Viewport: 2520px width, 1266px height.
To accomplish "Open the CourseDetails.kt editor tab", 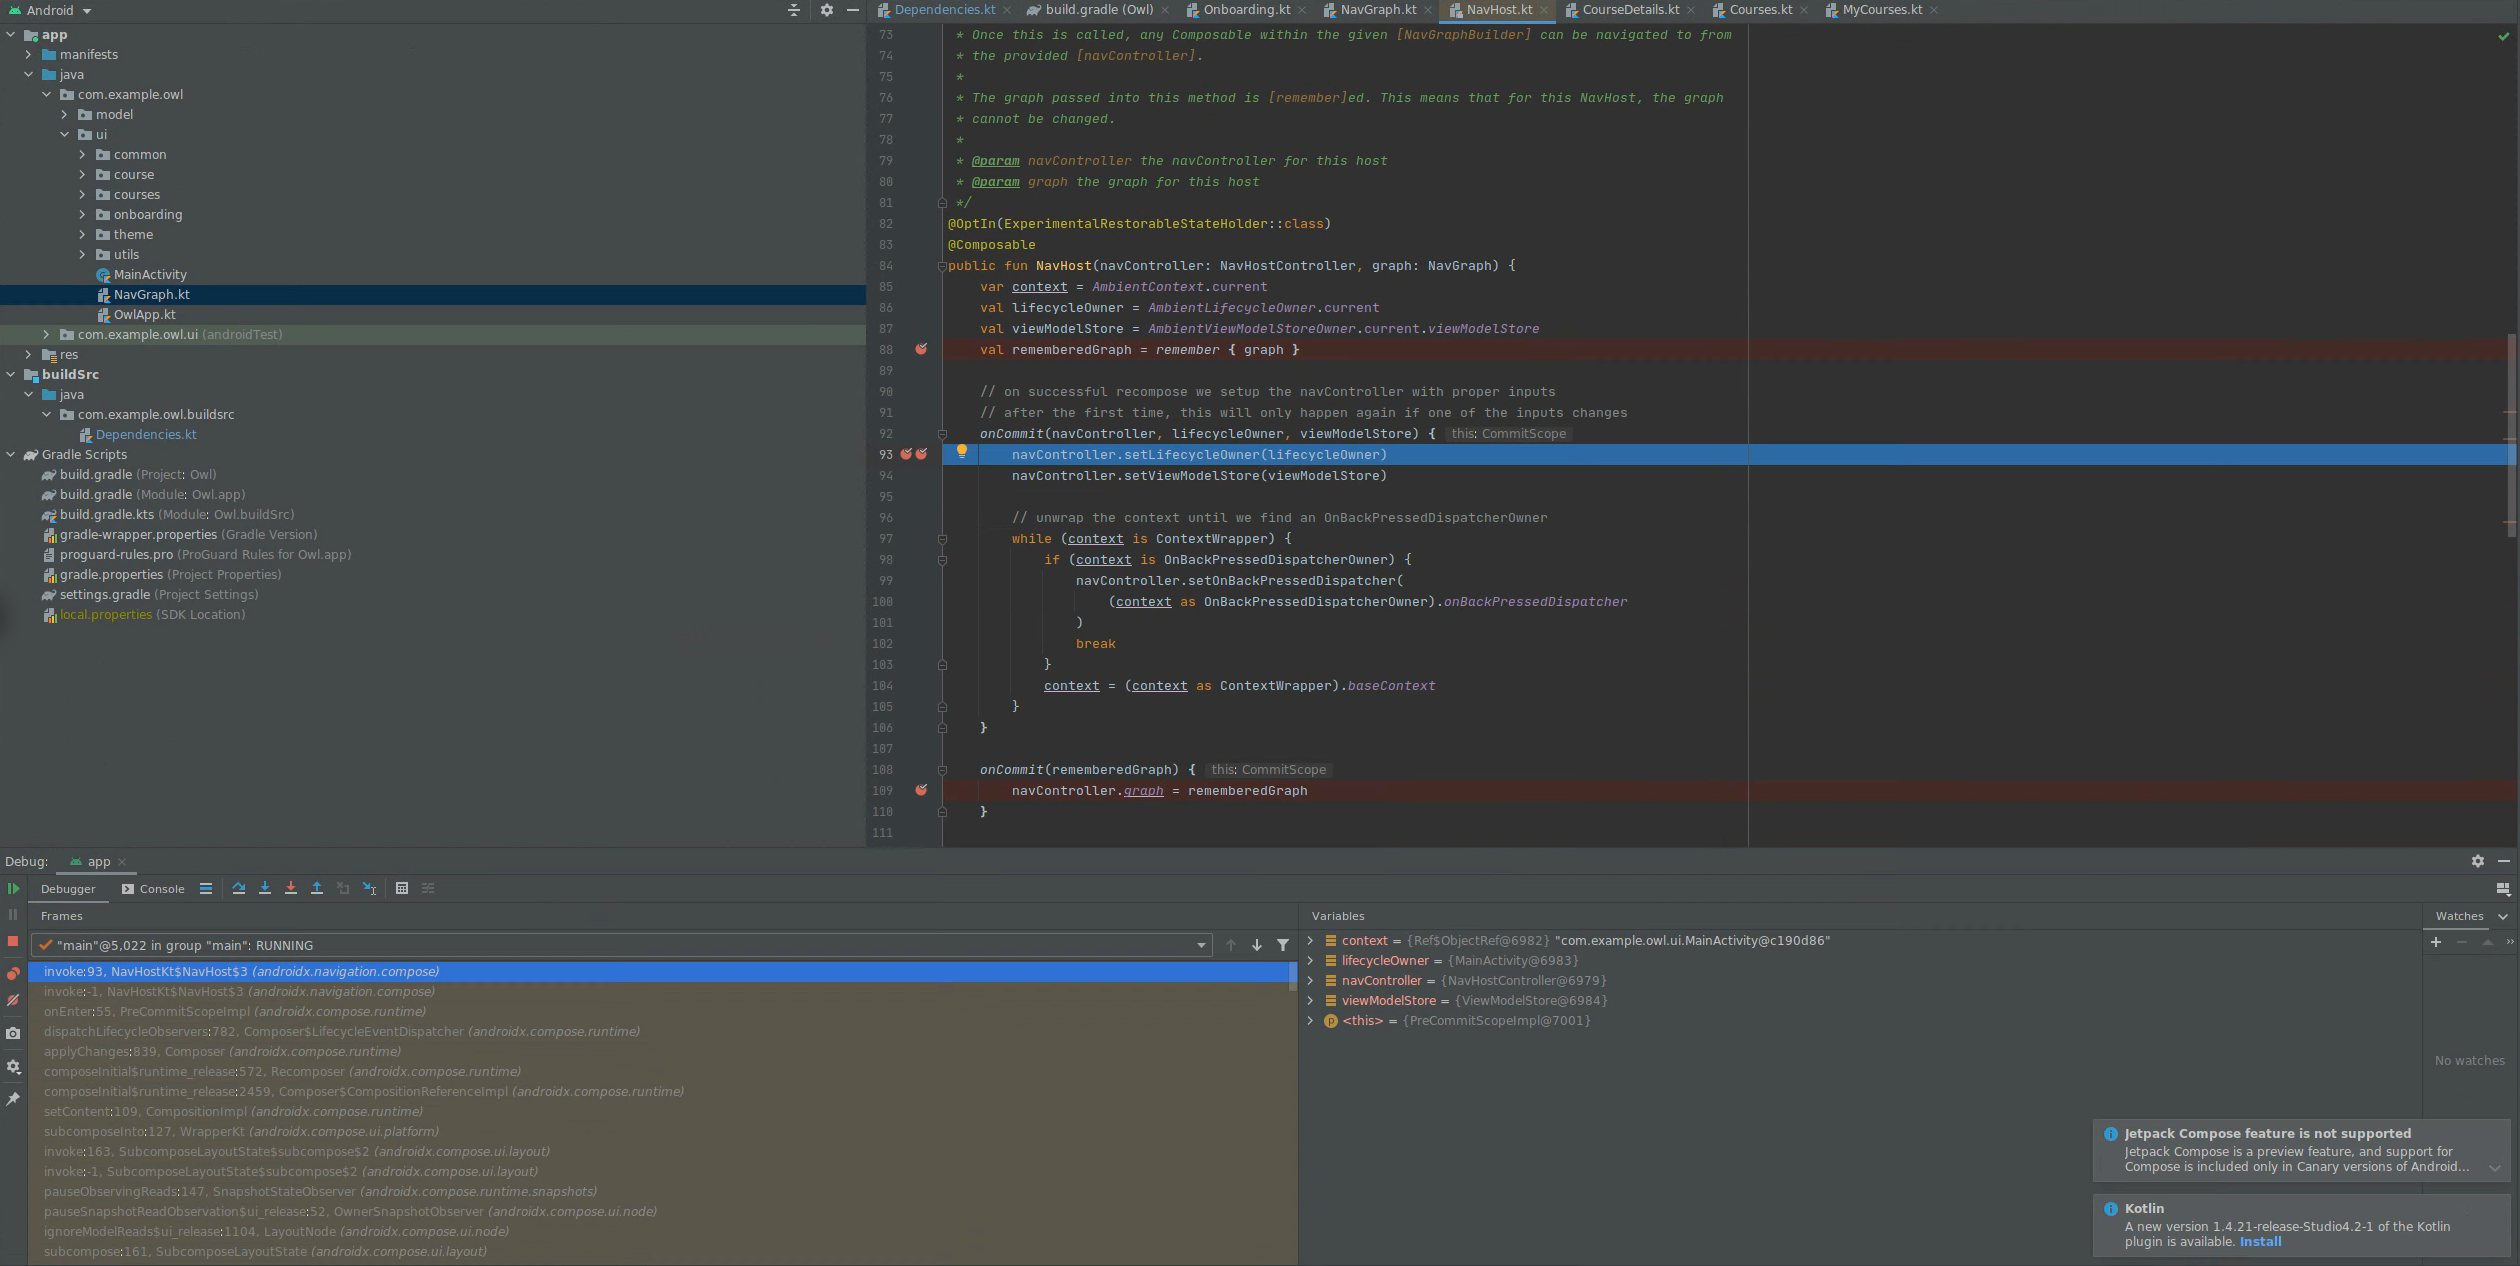I will coord(1629,10).
